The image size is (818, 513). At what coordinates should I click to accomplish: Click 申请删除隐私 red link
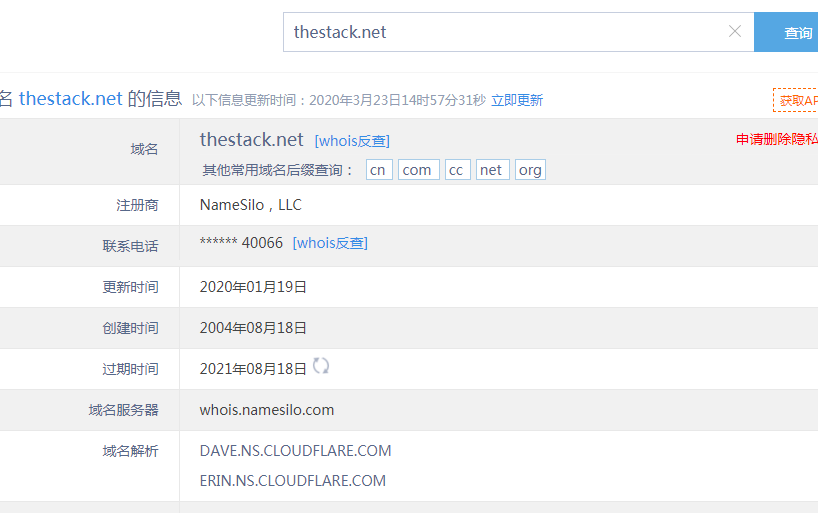click(x=777, y=139)
